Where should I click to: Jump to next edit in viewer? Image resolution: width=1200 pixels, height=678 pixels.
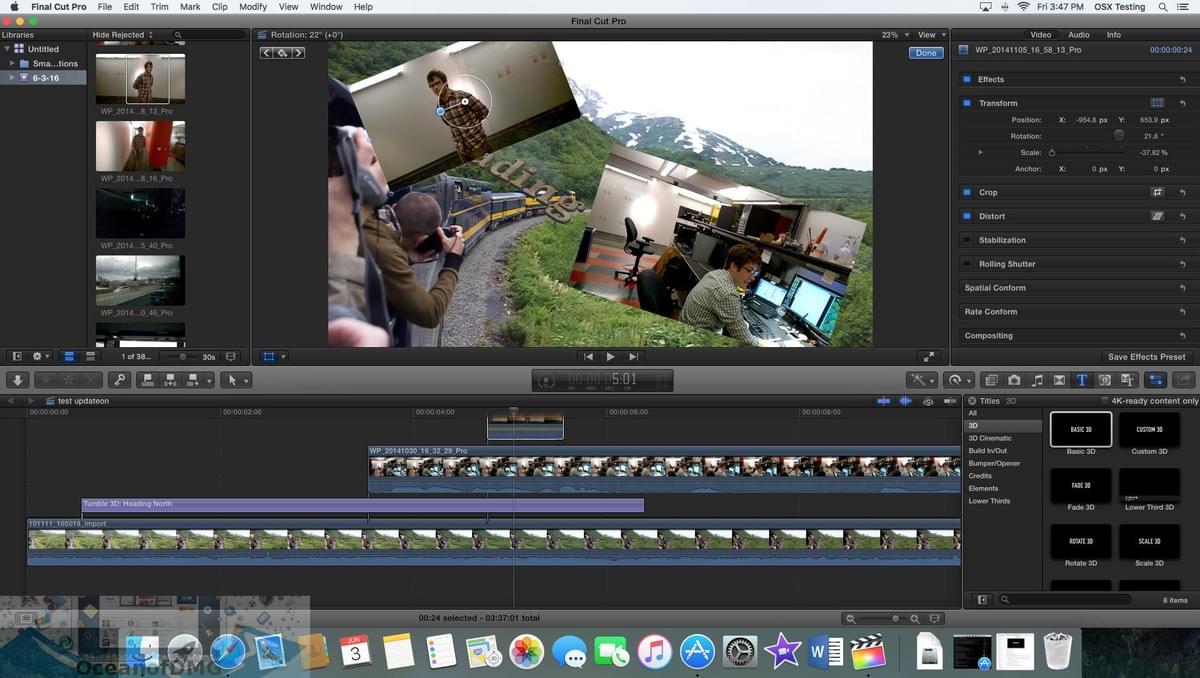[633, 356]
